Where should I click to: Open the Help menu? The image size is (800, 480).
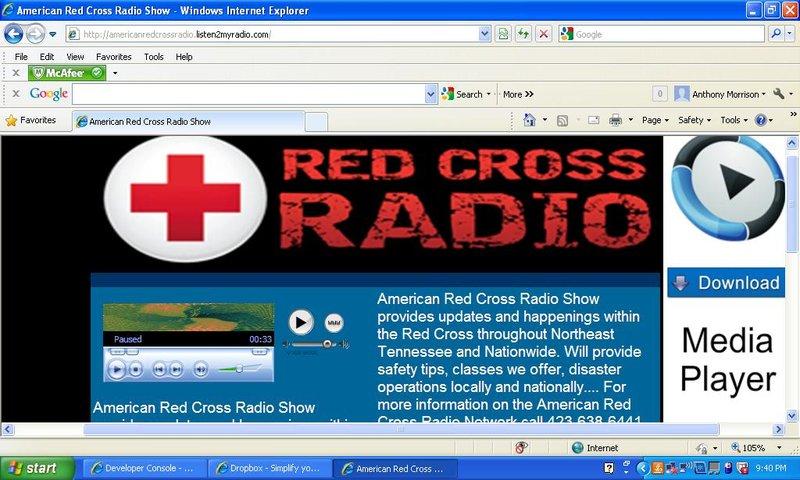click(x=184, y=57)
